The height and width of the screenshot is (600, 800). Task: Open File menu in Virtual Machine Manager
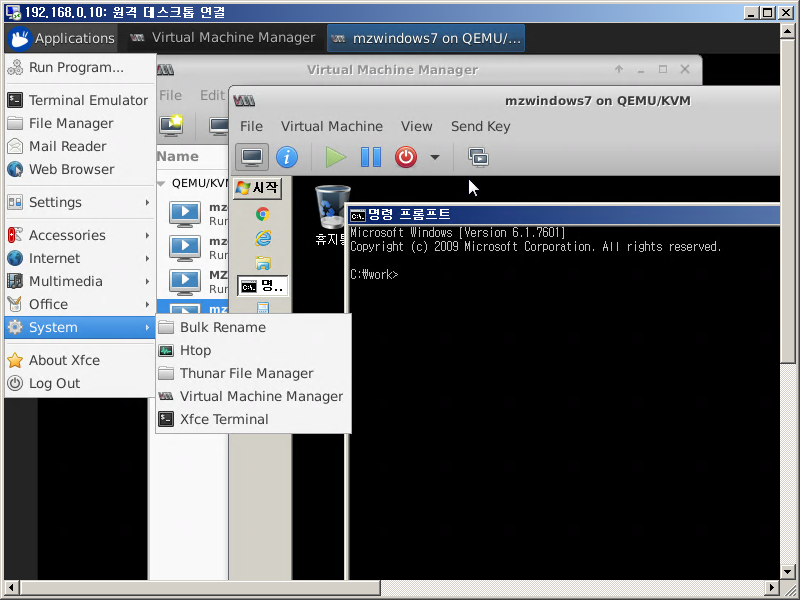[170, 95]
